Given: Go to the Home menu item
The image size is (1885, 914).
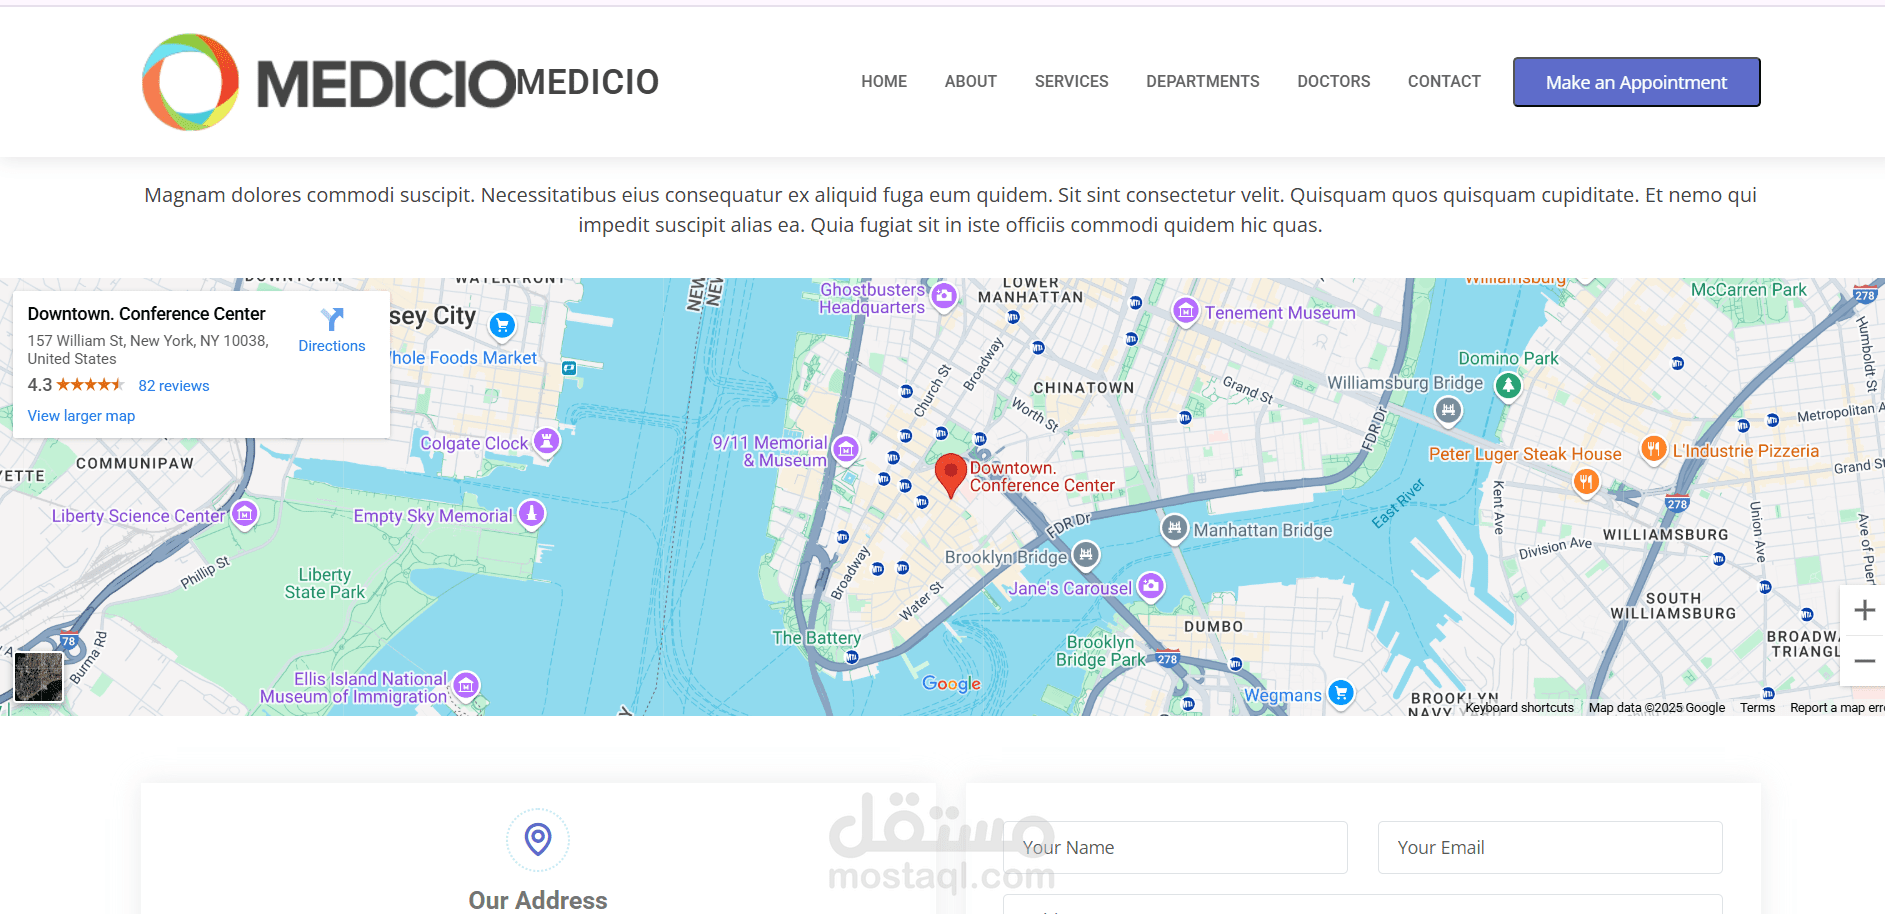Looking at the screenshot, I should 884,81.
